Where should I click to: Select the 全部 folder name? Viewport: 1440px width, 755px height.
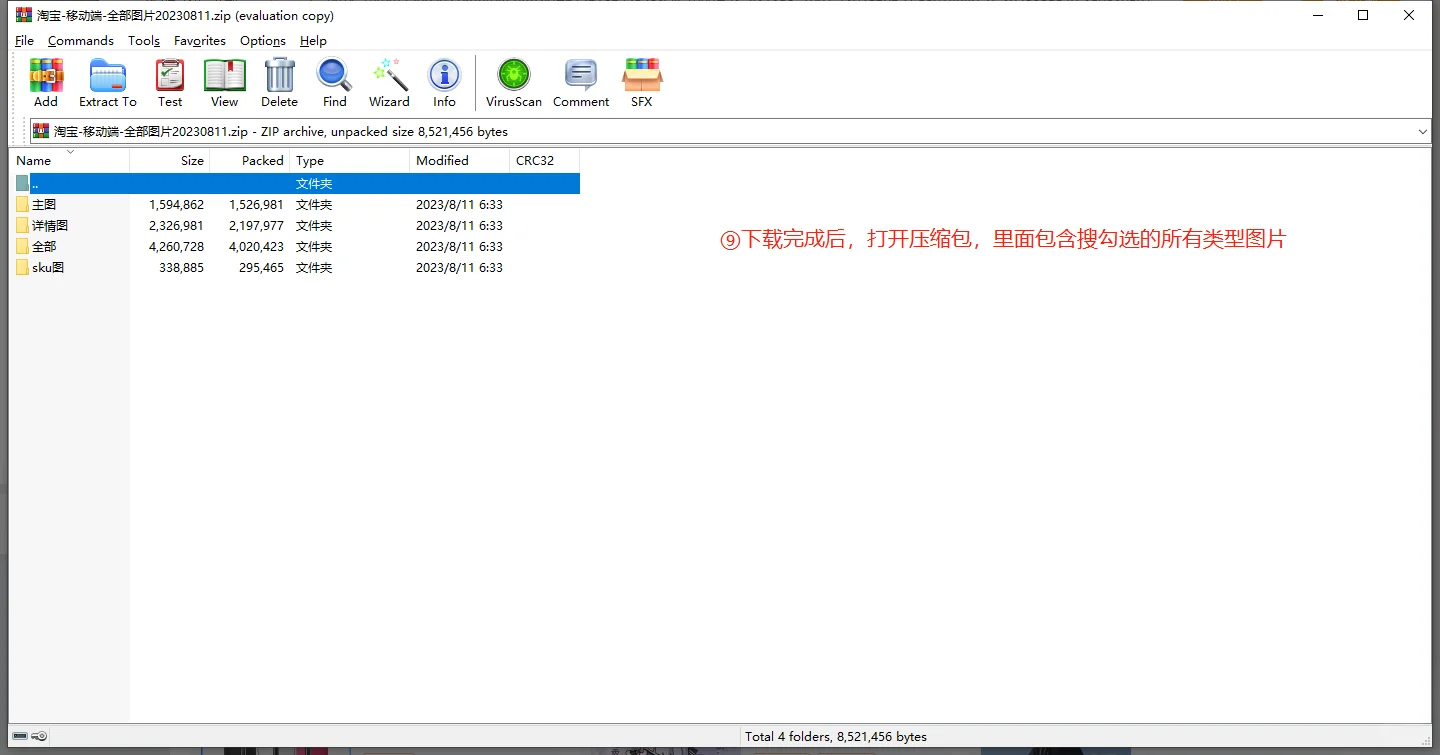44,247
